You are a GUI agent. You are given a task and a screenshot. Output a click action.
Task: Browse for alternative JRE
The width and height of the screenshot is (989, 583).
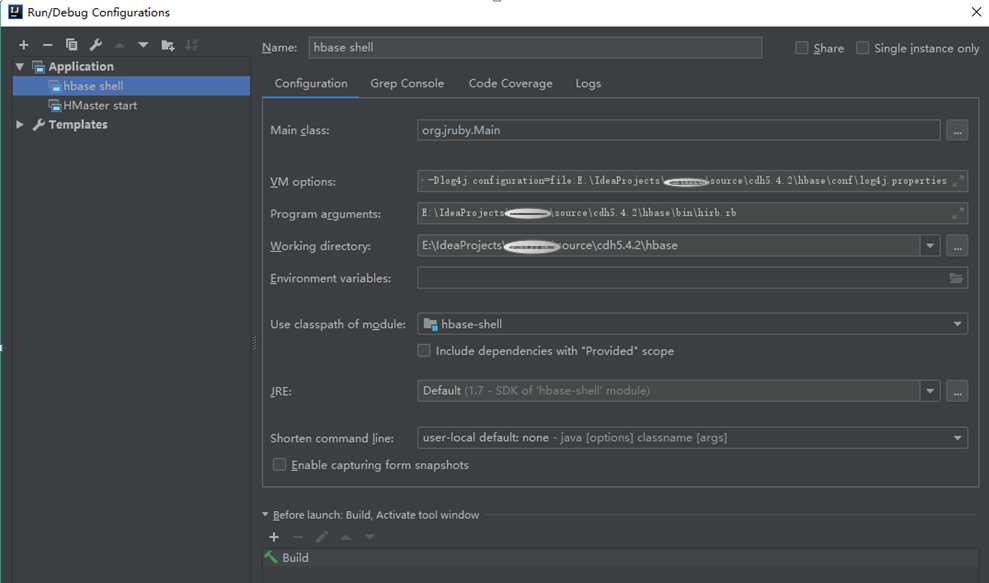coord(957,391)
